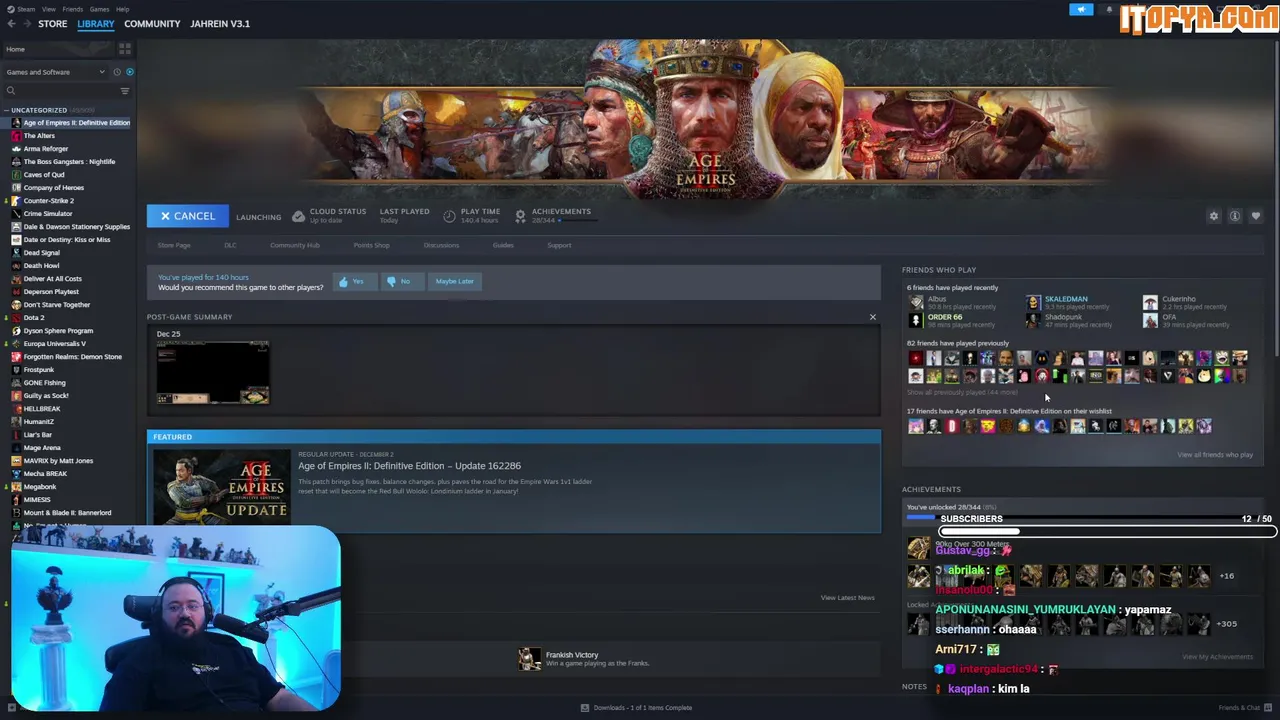Viewport: 1280px width, 720px height.
Task: Toggle the ready-to-play filter icon
Action: [x=129, y=72]
